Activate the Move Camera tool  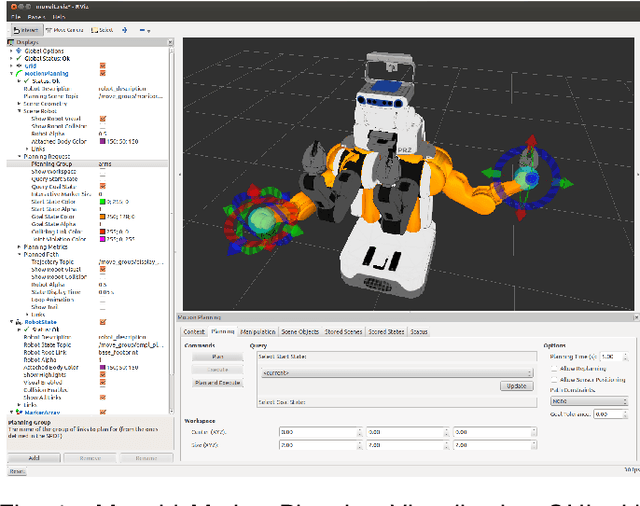[66, 30]
